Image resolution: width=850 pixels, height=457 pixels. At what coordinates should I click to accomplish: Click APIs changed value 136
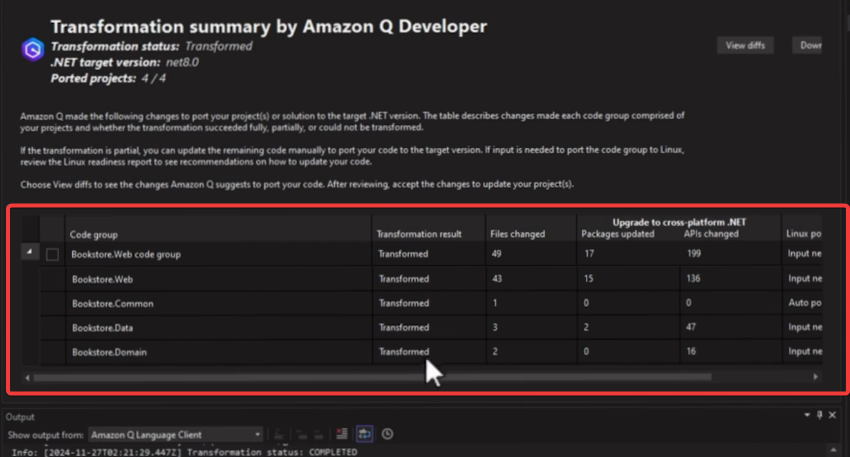click(693, 279)
